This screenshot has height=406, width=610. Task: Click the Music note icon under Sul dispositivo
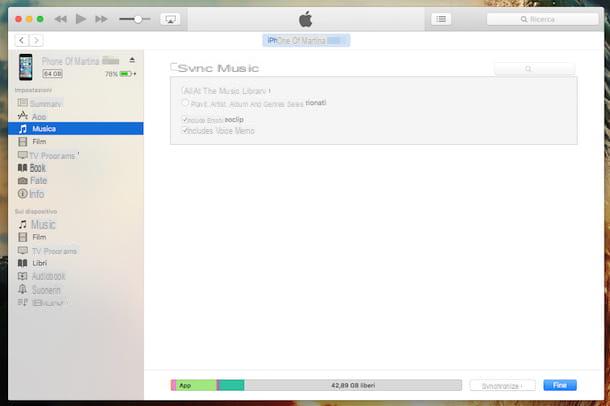point(23,224)
